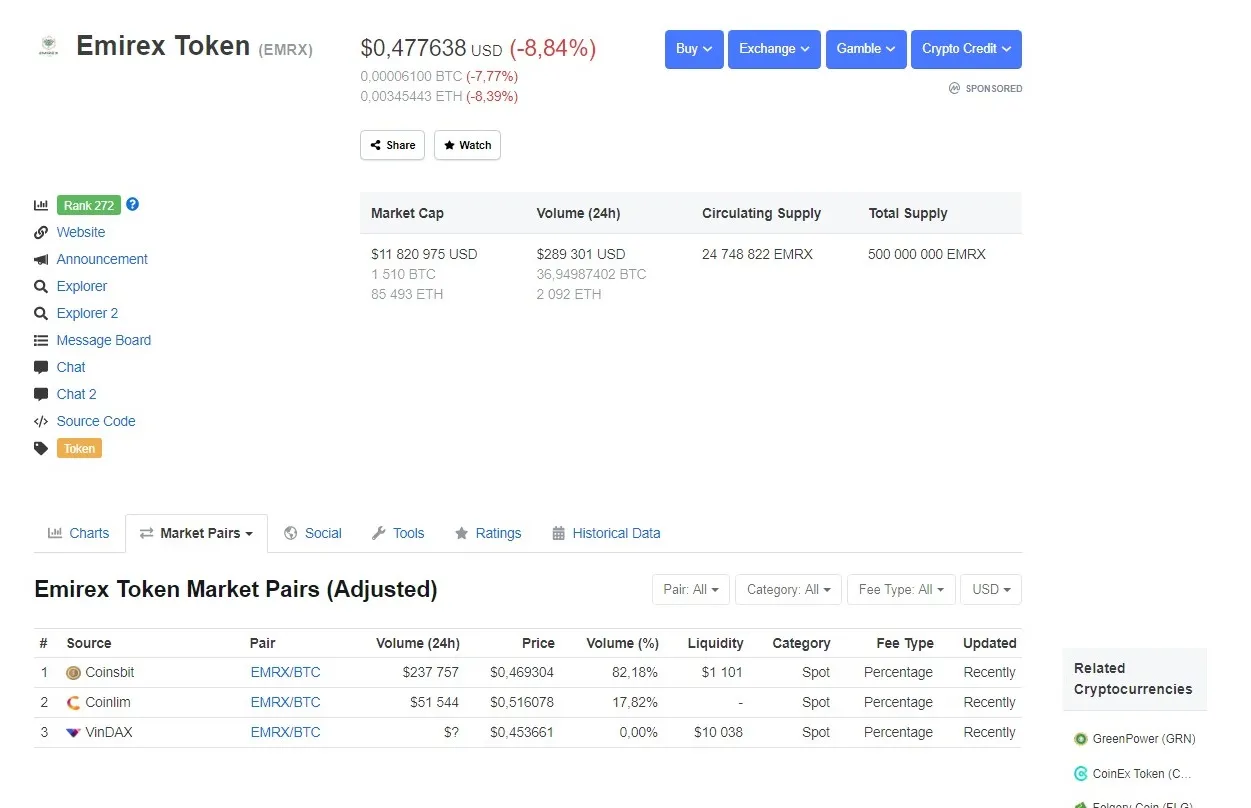
Task: Click the magnifier icon next to Explorer
Action: point(41,286)
